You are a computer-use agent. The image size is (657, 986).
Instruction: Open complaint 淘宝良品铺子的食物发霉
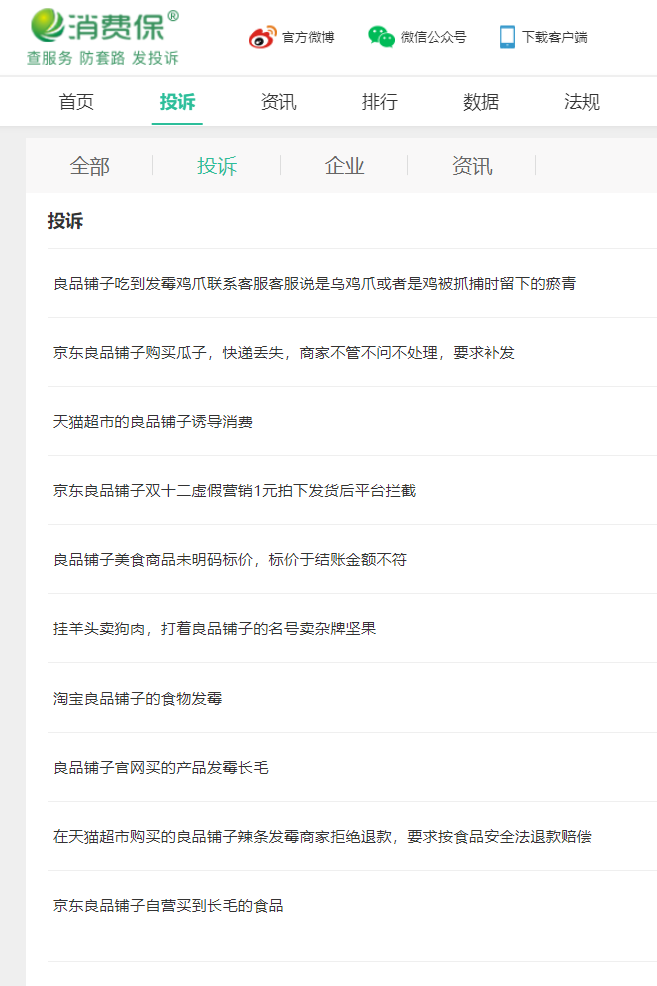pos(138,699)
